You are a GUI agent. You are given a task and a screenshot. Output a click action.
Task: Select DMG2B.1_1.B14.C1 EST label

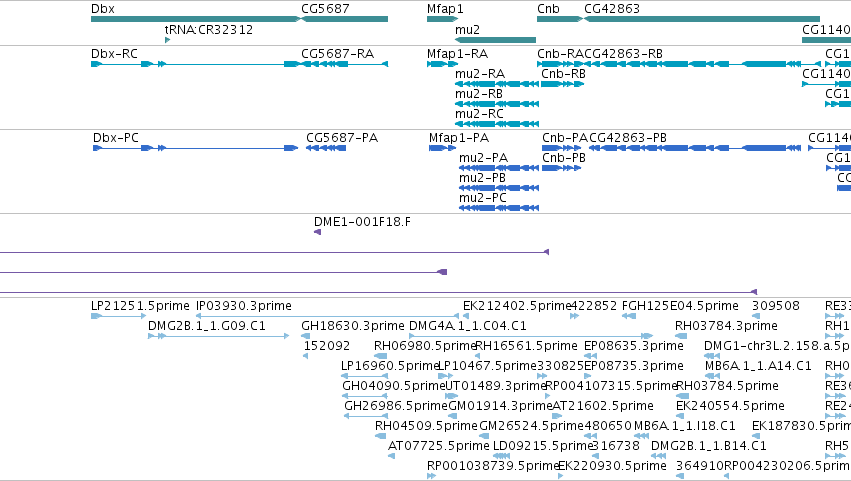708,446
